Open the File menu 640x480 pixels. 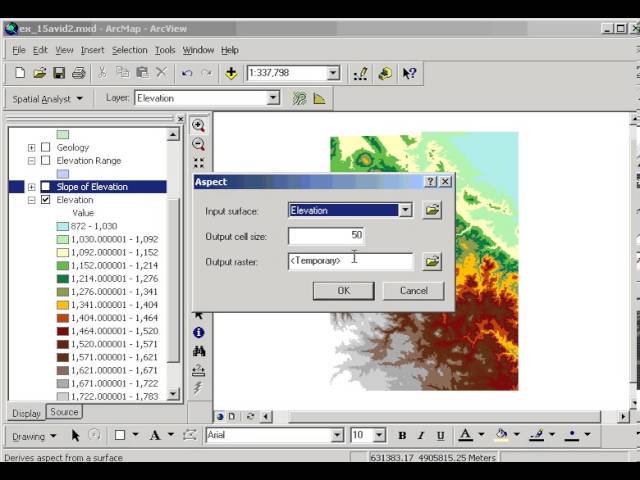[x=19, y=50]
